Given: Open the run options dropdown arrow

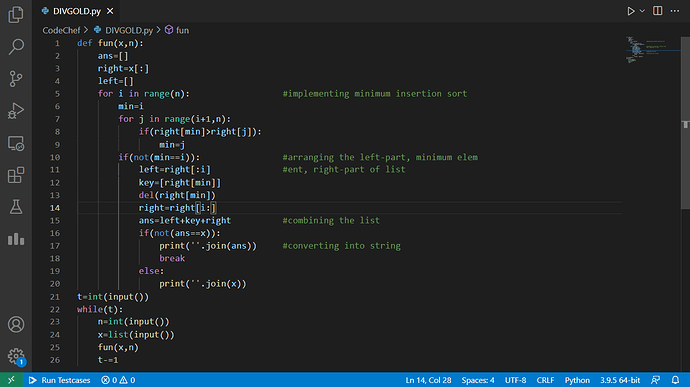Looking at the screenshot, I should click(x=642, y=11).
